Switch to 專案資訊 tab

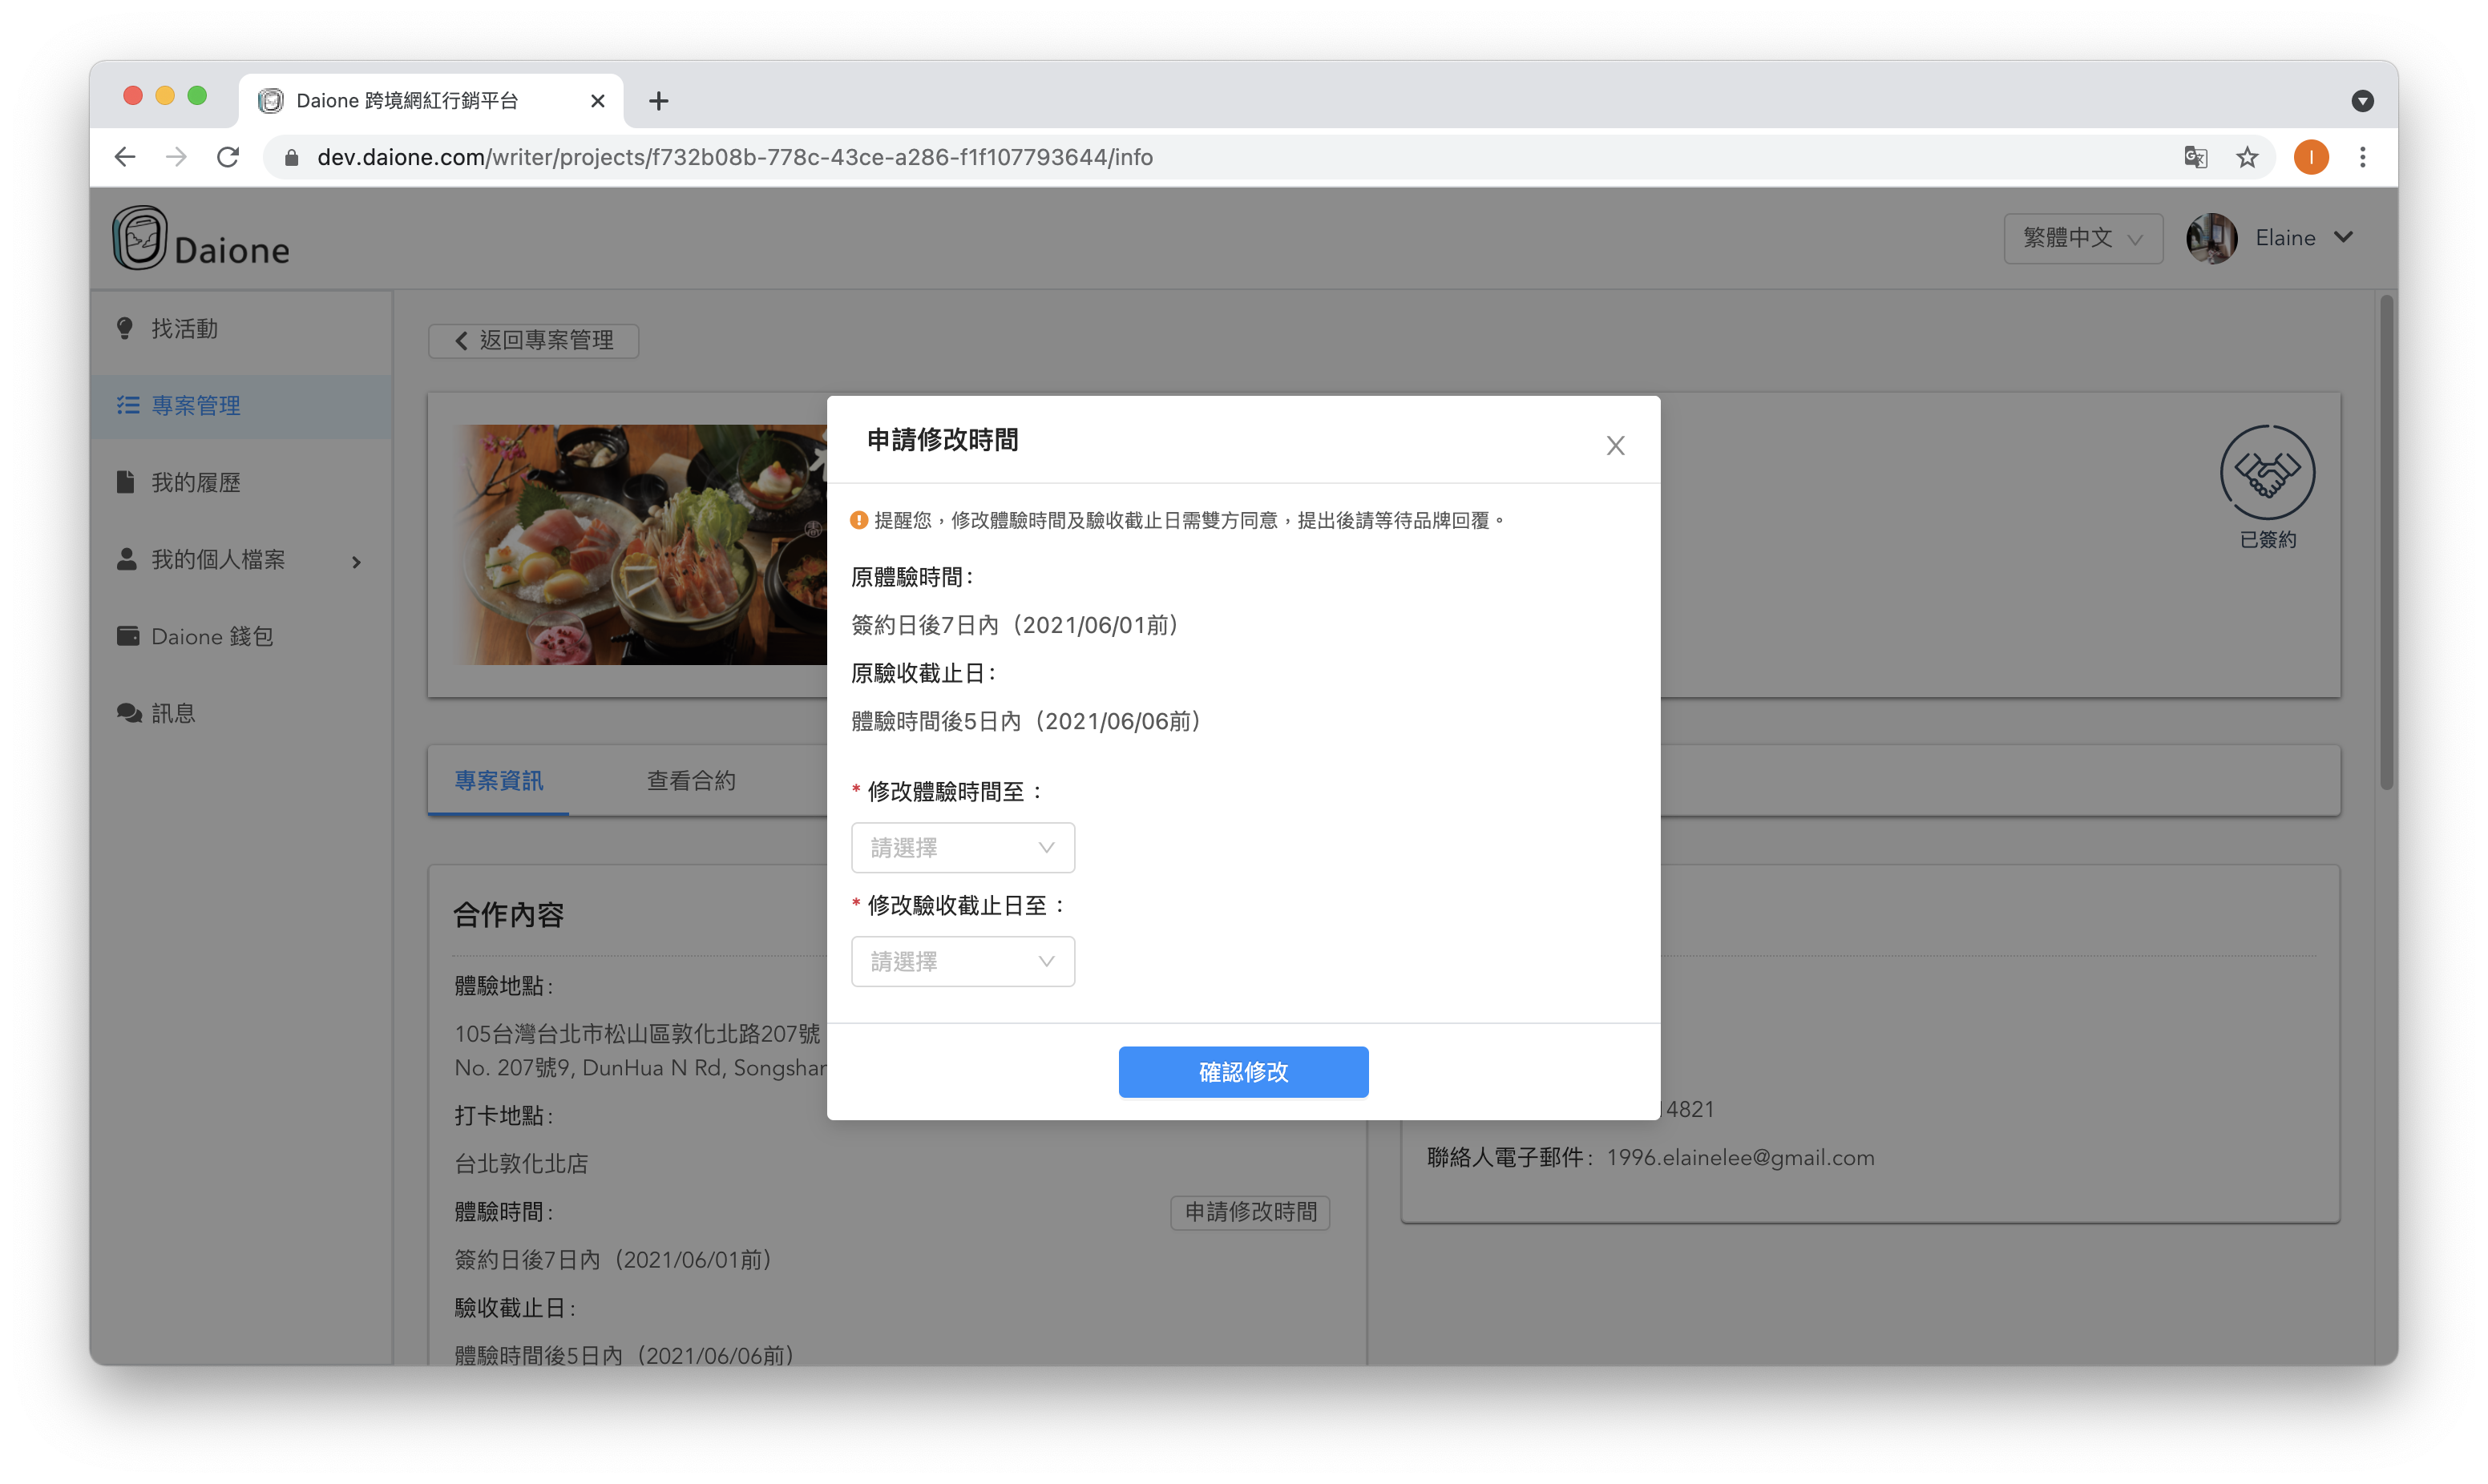pyautogui.click(x=498, y=780)
